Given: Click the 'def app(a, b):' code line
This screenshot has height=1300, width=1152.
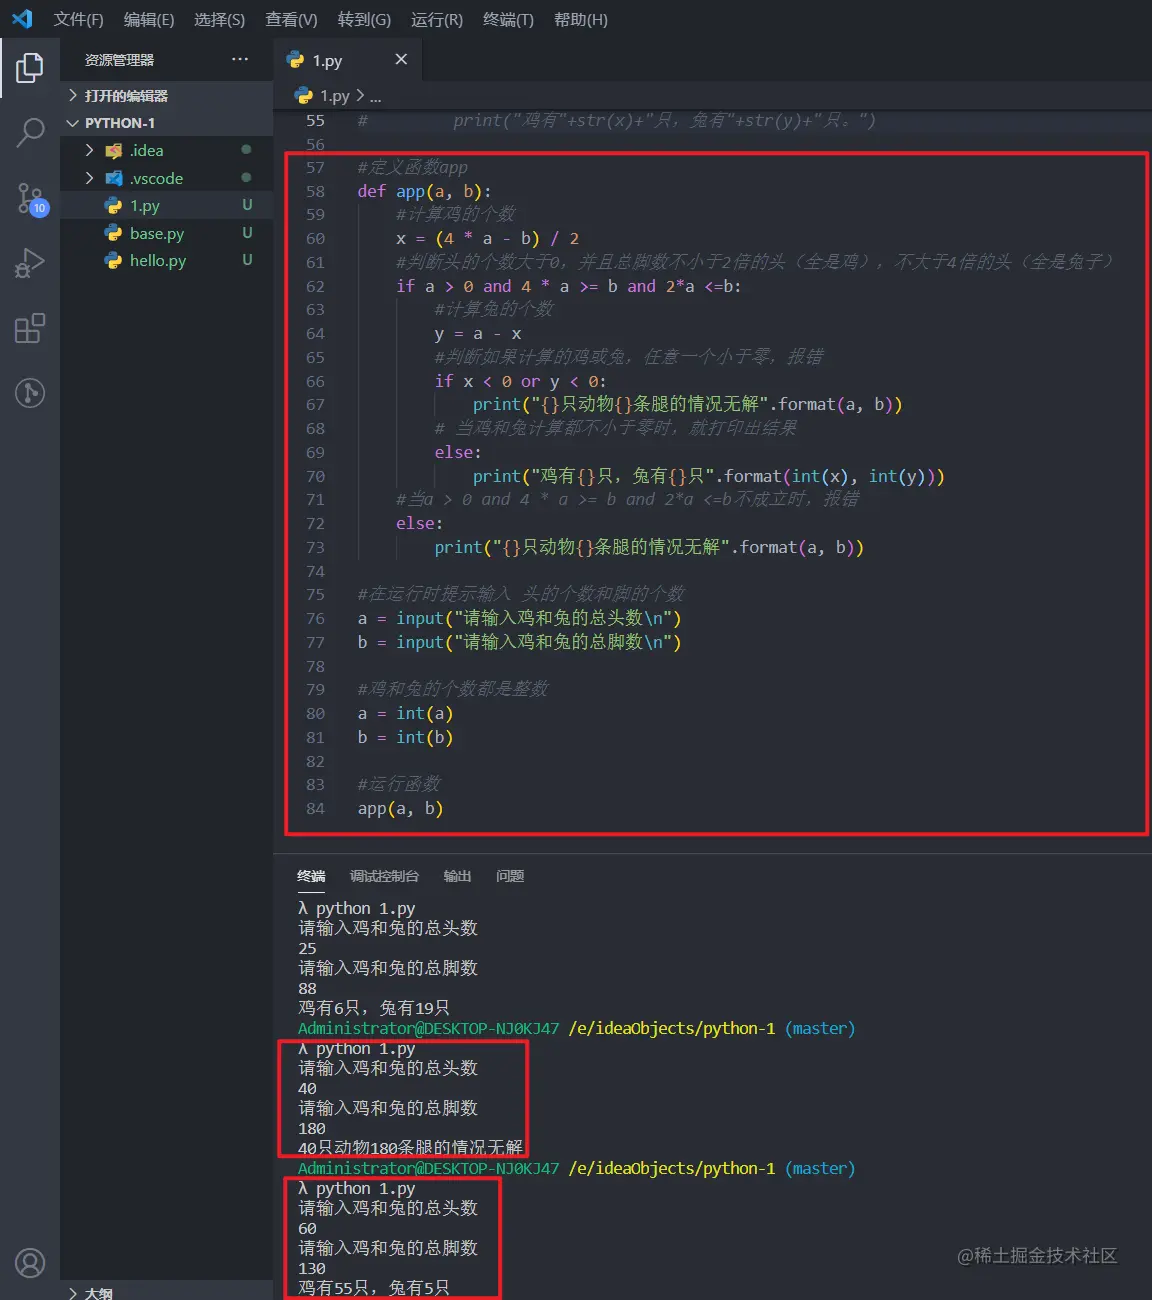Looking at the screenshot, I should (x=424, y=191).
